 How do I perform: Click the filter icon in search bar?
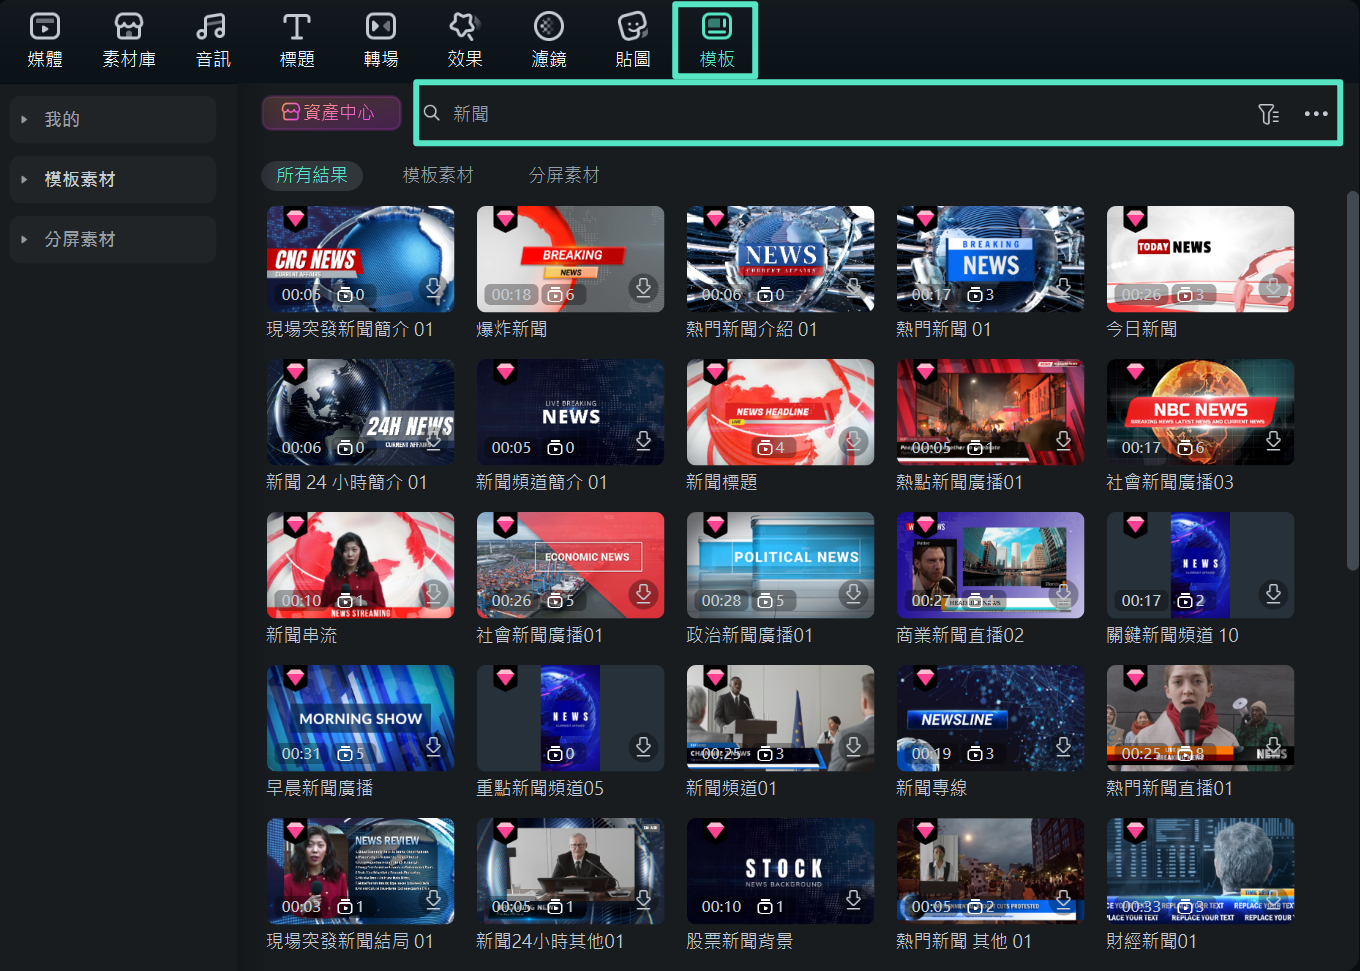[x=1268, y=114]
